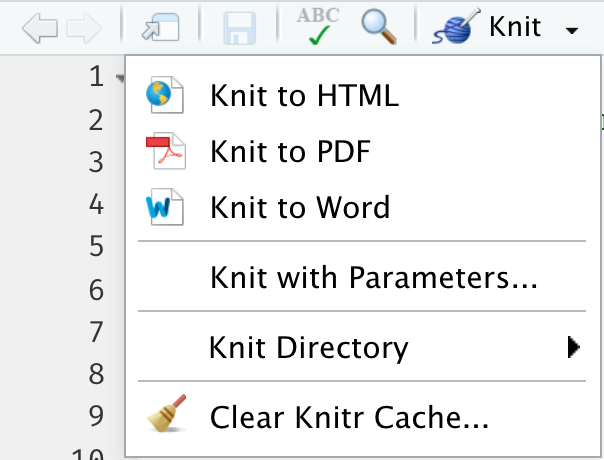Toggle the fold arrow next to line 1
Image resolution: width=604 pixels, height=460 pixels.
pyautogui.click(x=119, y=78)
